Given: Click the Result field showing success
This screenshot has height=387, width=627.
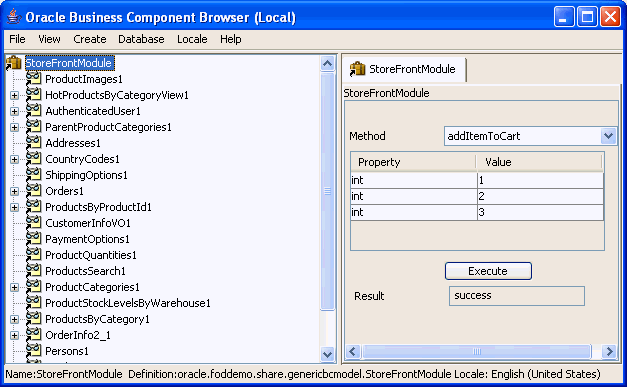Looking at the screenshot, I should [x=517, y=296].
